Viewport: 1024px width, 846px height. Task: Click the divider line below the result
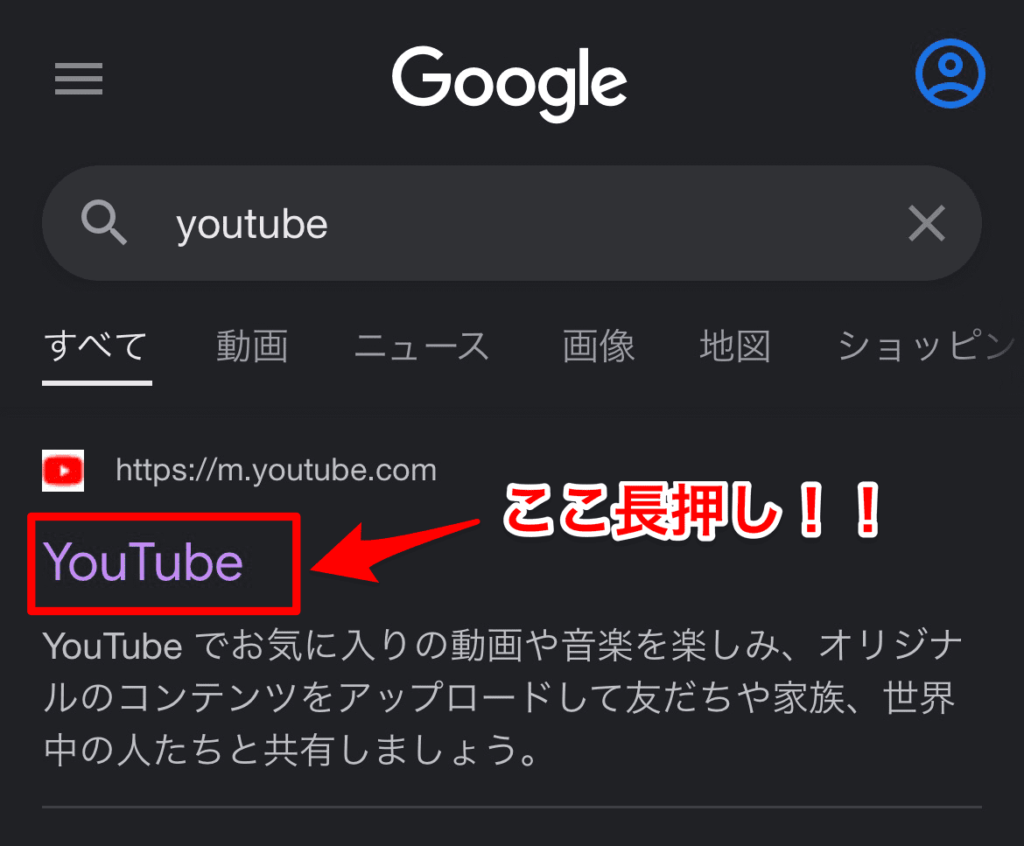[x=512, y=807]
